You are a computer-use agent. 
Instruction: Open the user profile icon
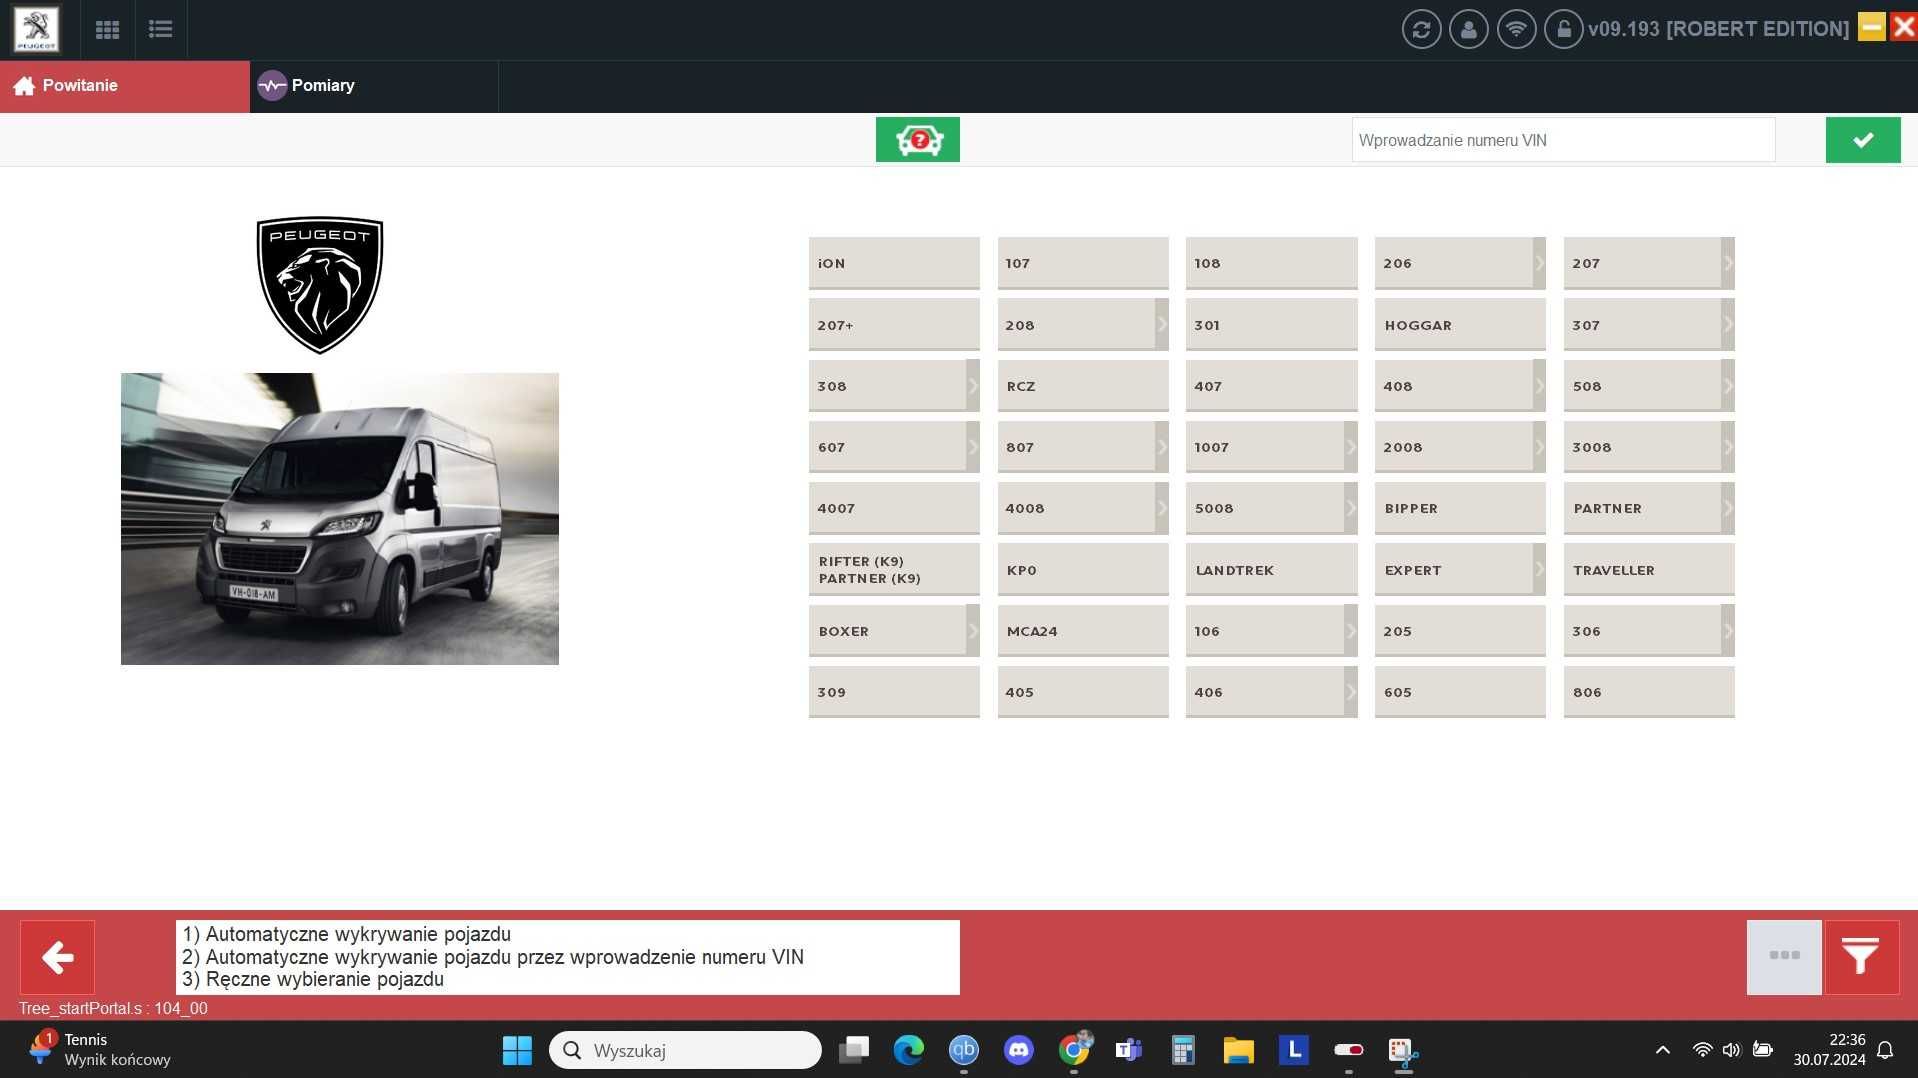pos(1468,29)
